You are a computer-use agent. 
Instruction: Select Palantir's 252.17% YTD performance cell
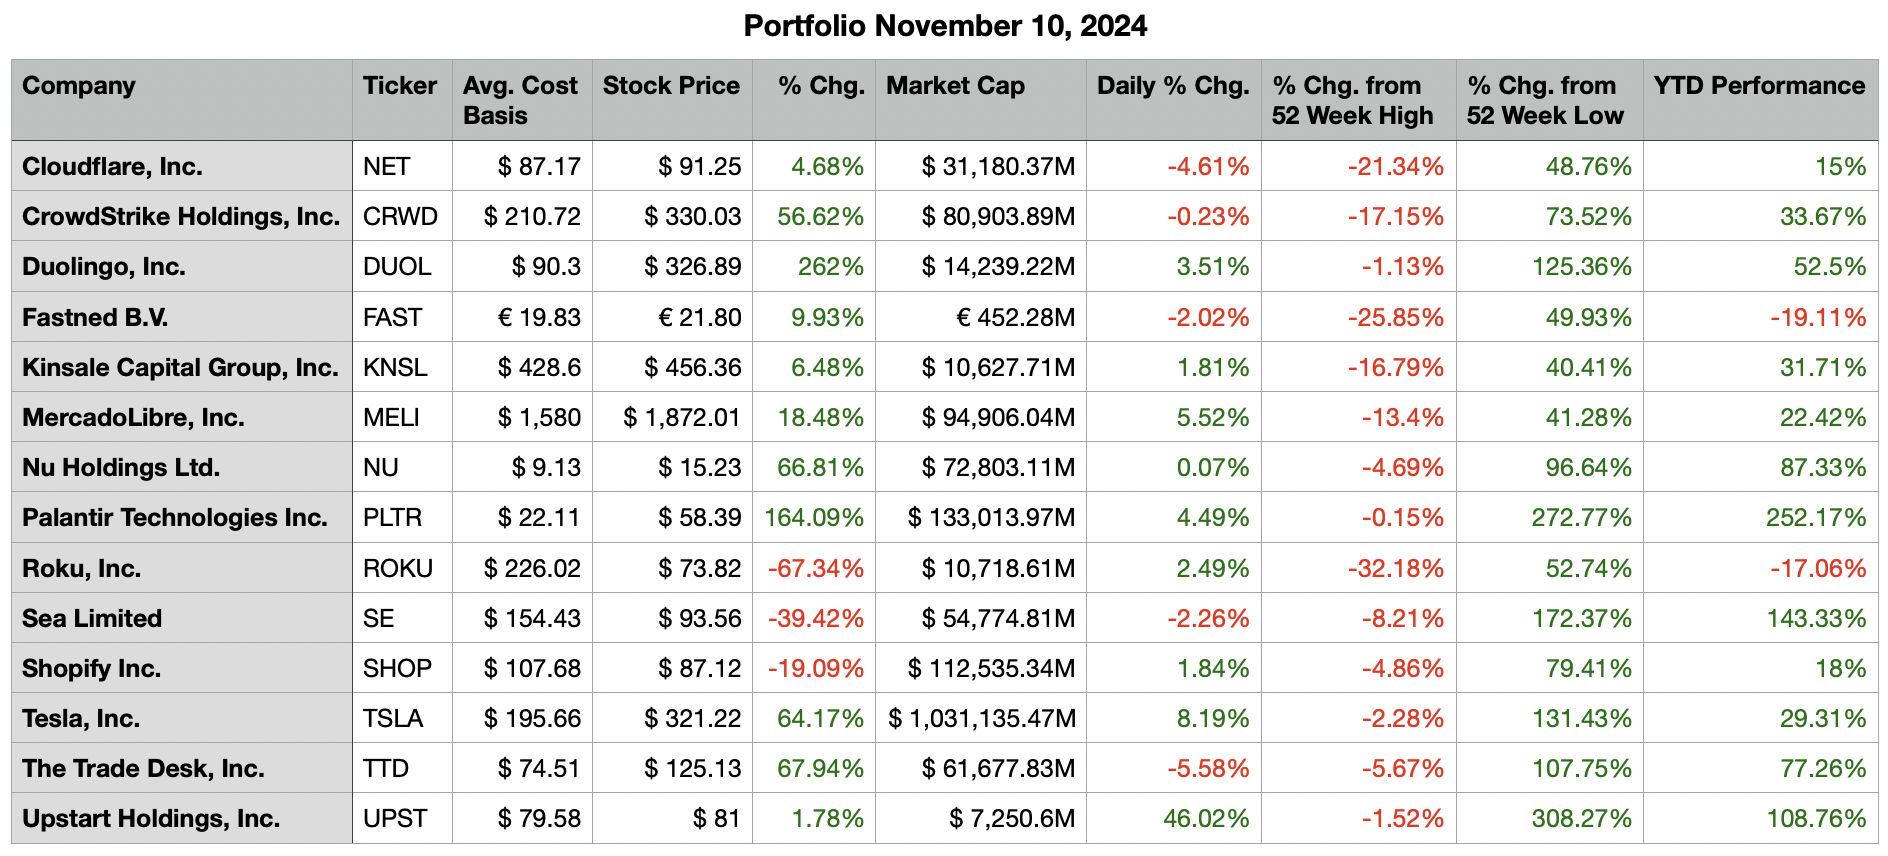click(x=1815, y=518)
